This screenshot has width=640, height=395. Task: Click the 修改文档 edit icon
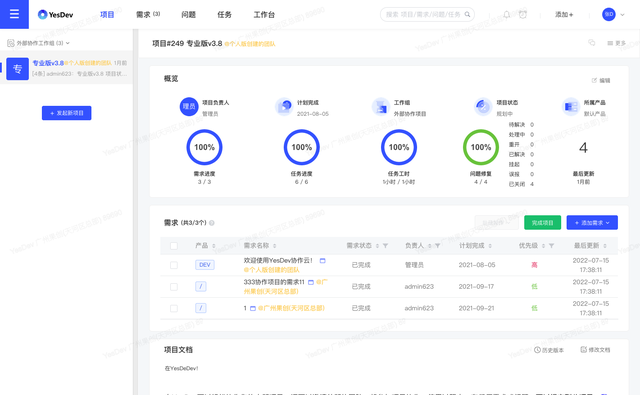[584, 350]
